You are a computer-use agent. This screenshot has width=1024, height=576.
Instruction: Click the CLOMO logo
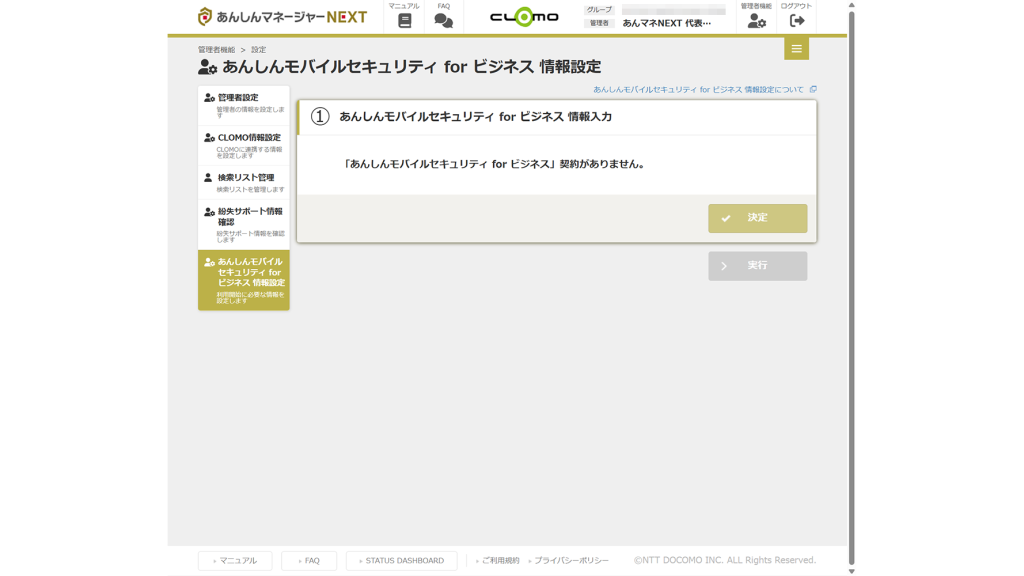pos(524,17)
